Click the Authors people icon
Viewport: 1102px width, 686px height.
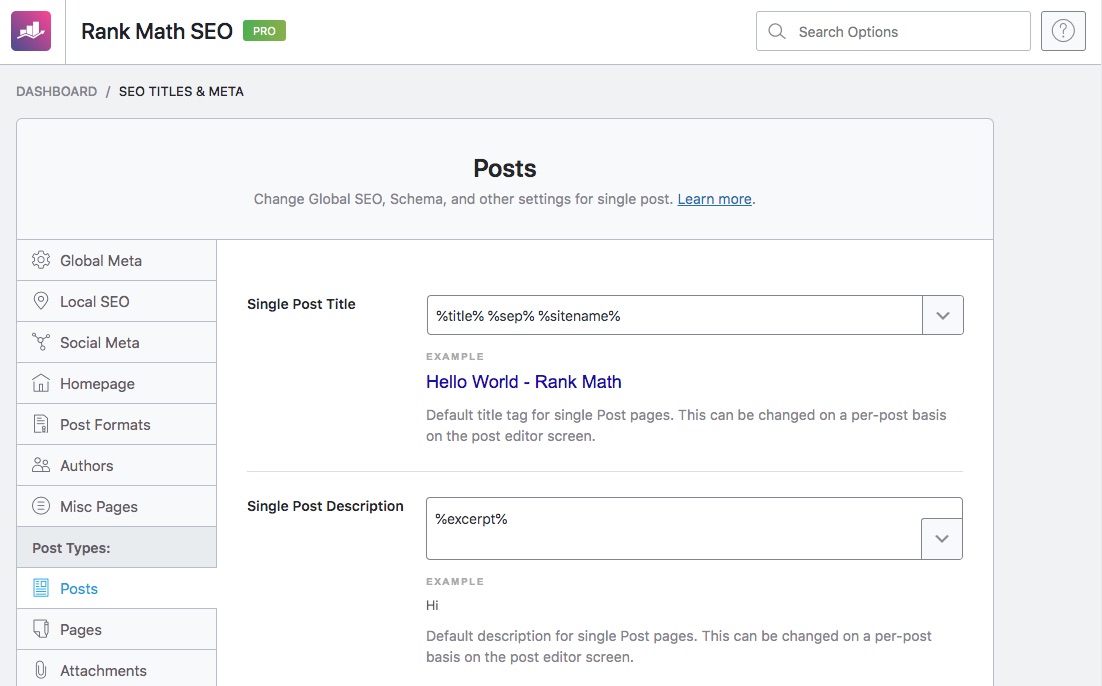[x=41, y=465]
